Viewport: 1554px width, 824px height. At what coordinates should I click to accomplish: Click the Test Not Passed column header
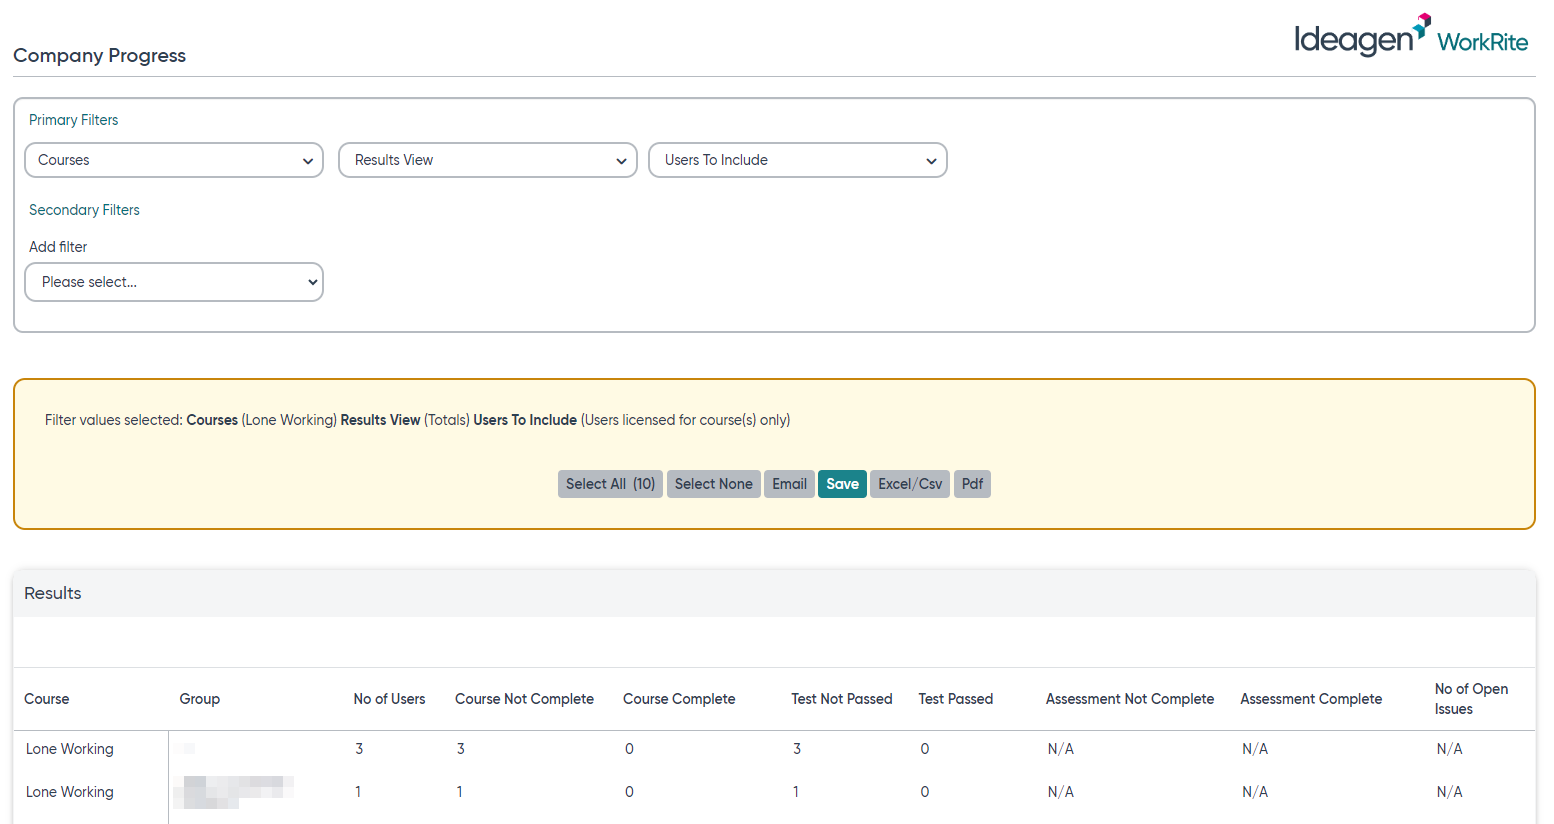coord(842,699)
